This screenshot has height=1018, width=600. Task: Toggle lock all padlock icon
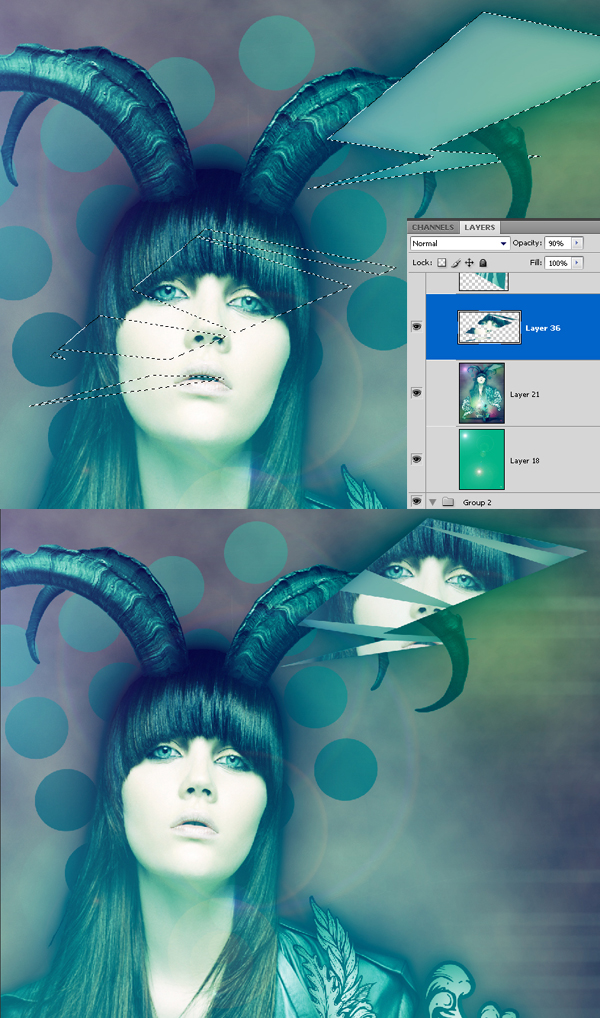click(483, 263)
